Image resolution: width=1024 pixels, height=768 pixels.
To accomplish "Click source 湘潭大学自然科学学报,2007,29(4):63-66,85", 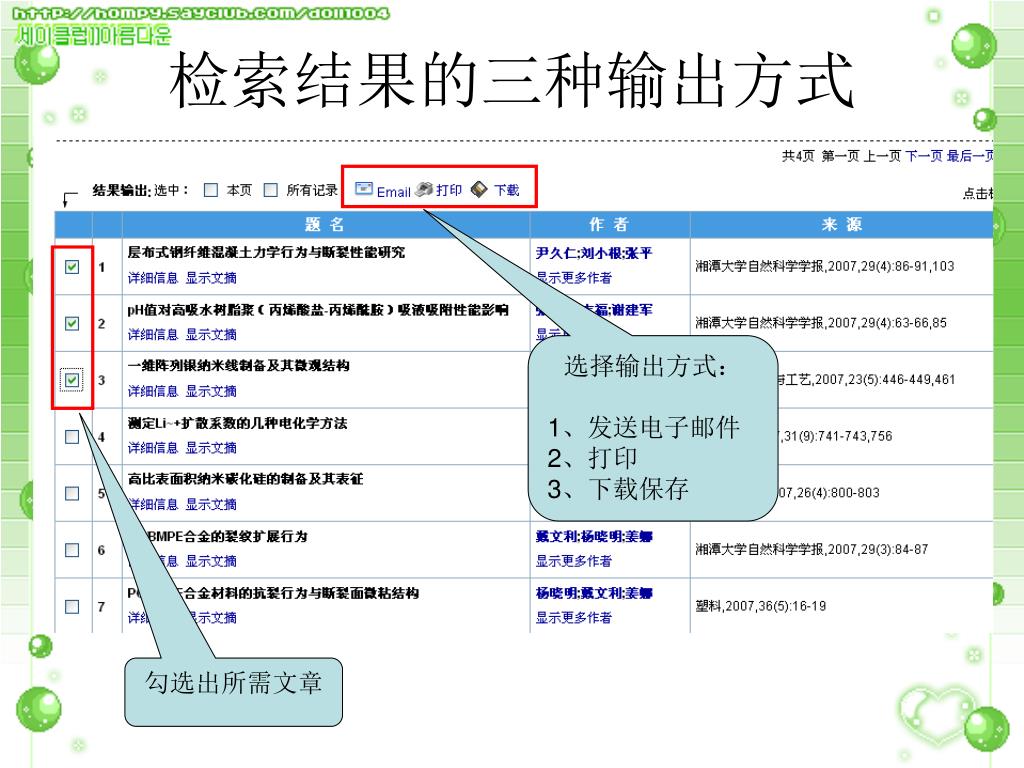I will tap(821, 323).
